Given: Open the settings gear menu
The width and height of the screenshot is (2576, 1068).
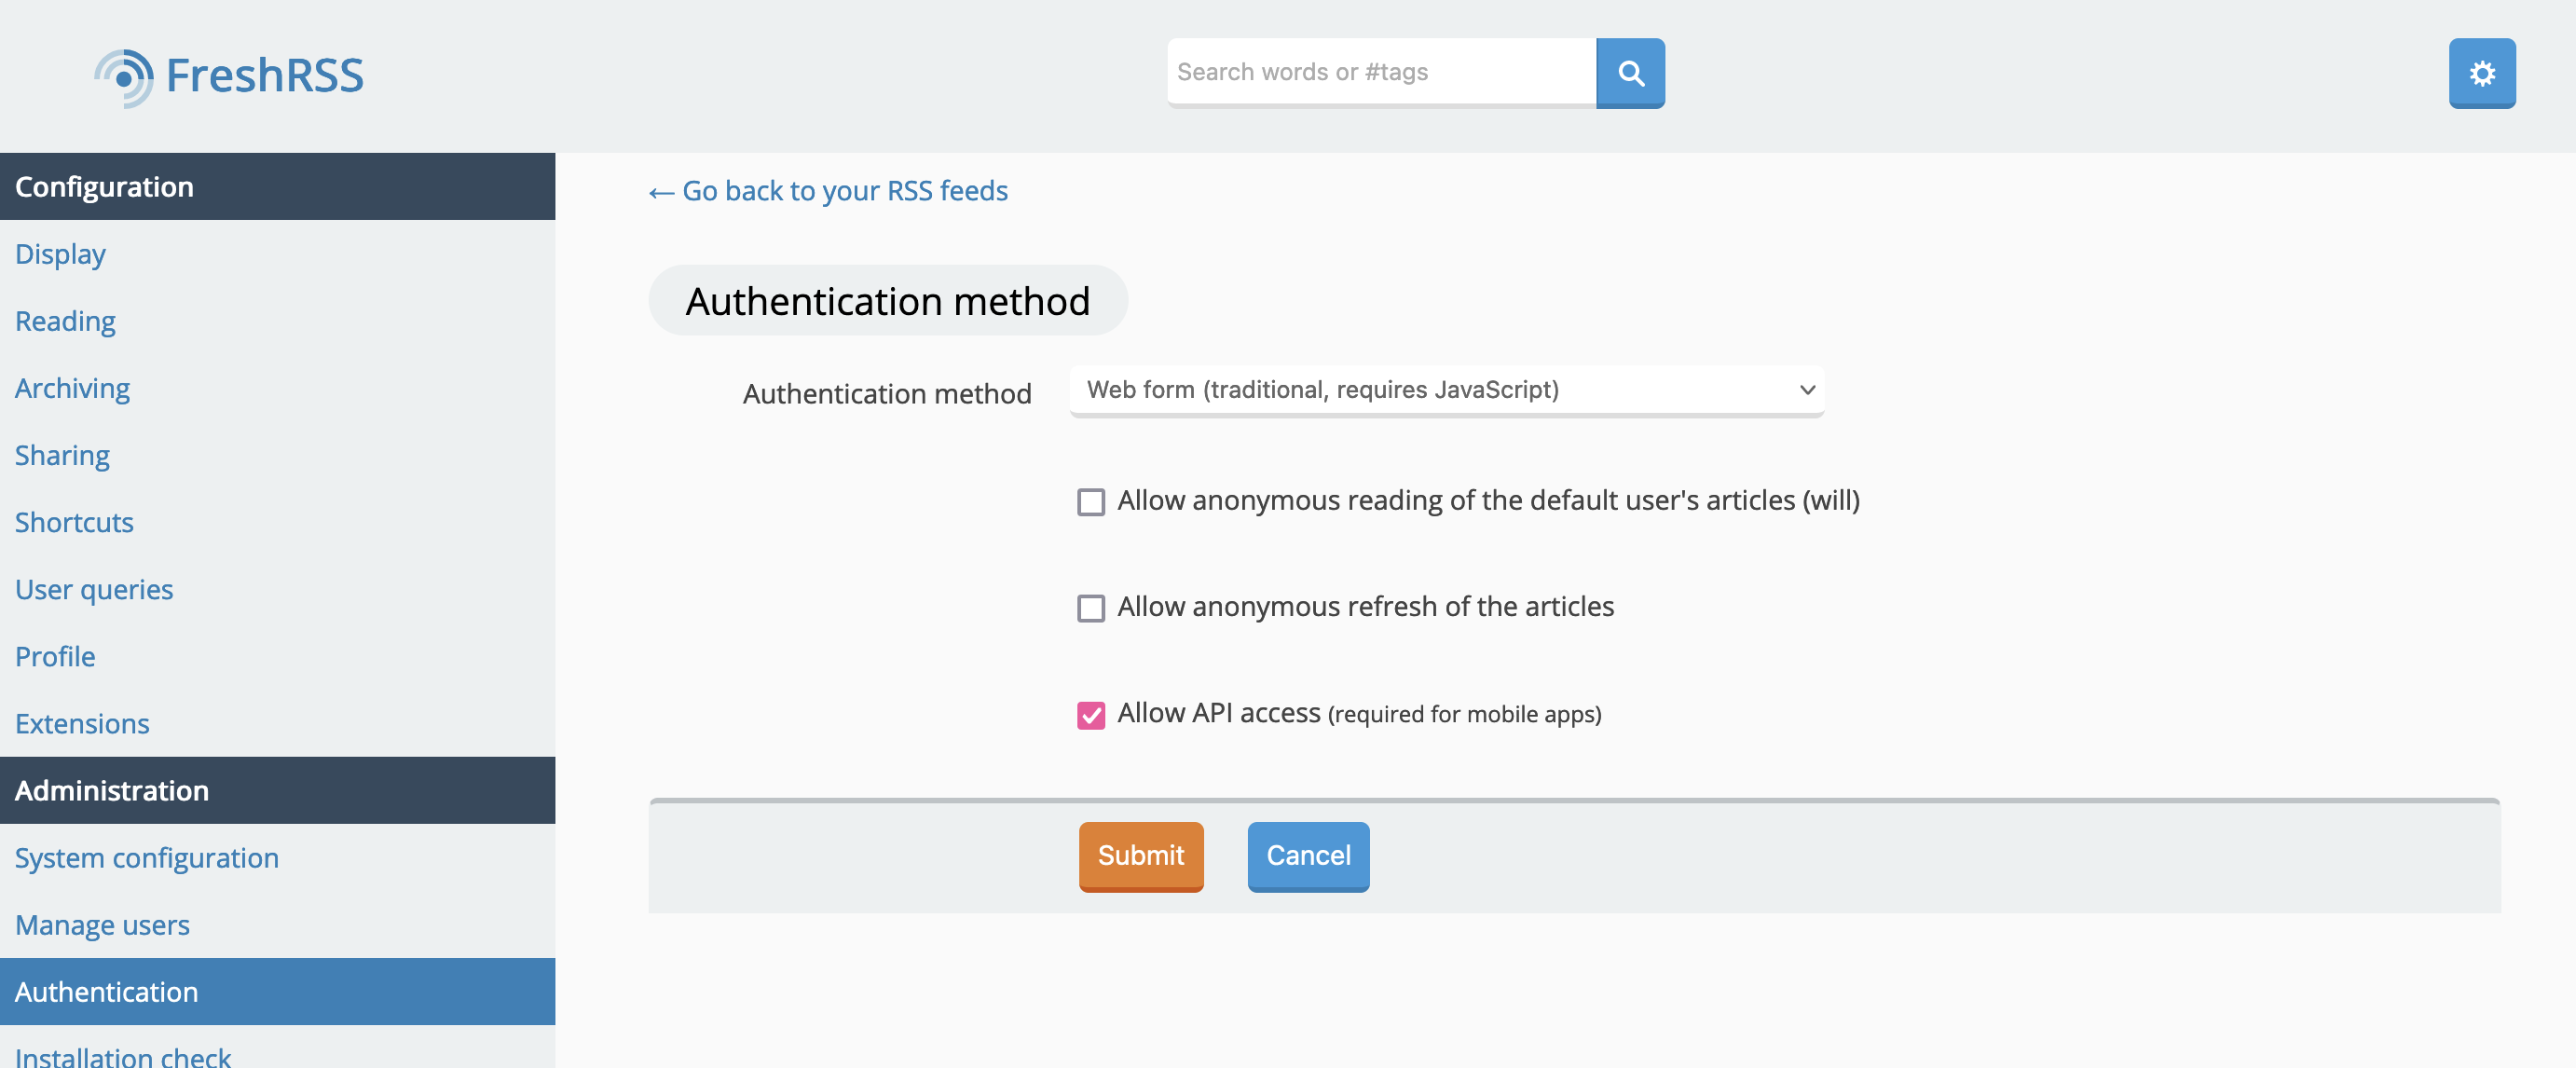Looking at the screenshot, I should point(2482,73).
